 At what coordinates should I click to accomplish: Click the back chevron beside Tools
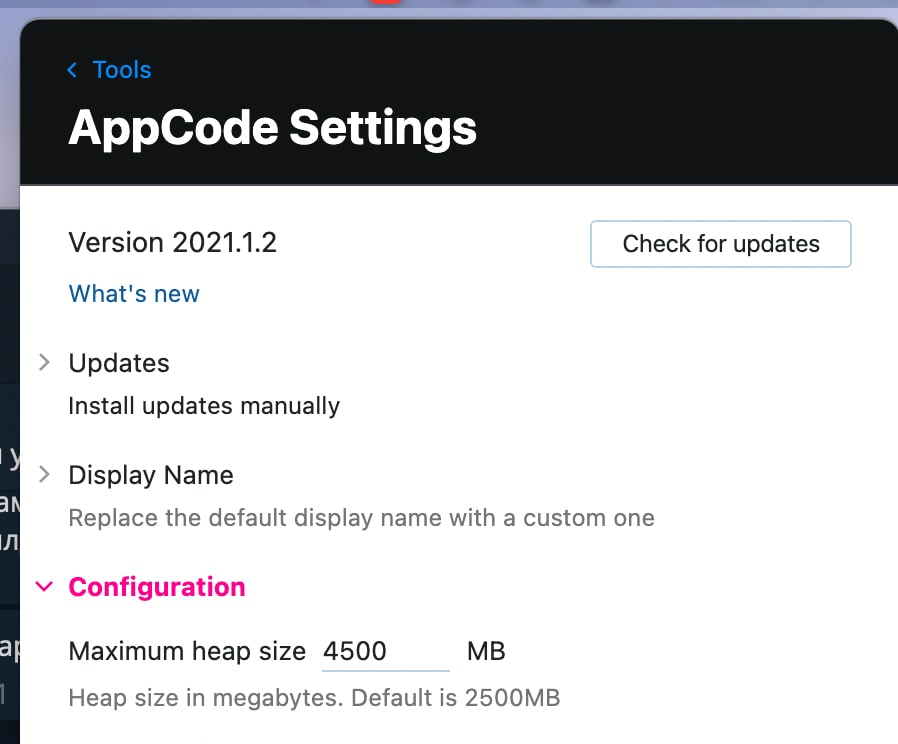72,70
